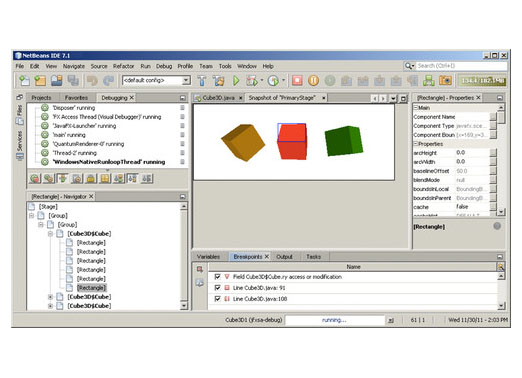Click the Debug Project toolbar icon
This screenshot has height=378, width=522.
[x=252, y=81]
